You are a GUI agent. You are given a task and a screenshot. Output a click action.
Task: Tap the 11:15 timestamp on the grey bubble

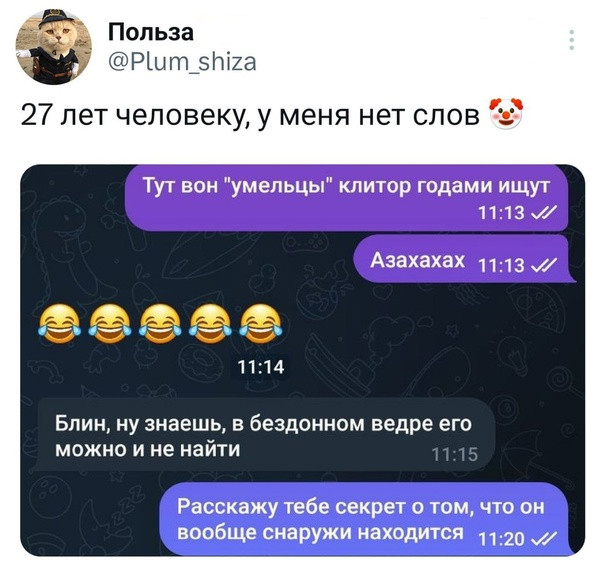coord(455,455)
